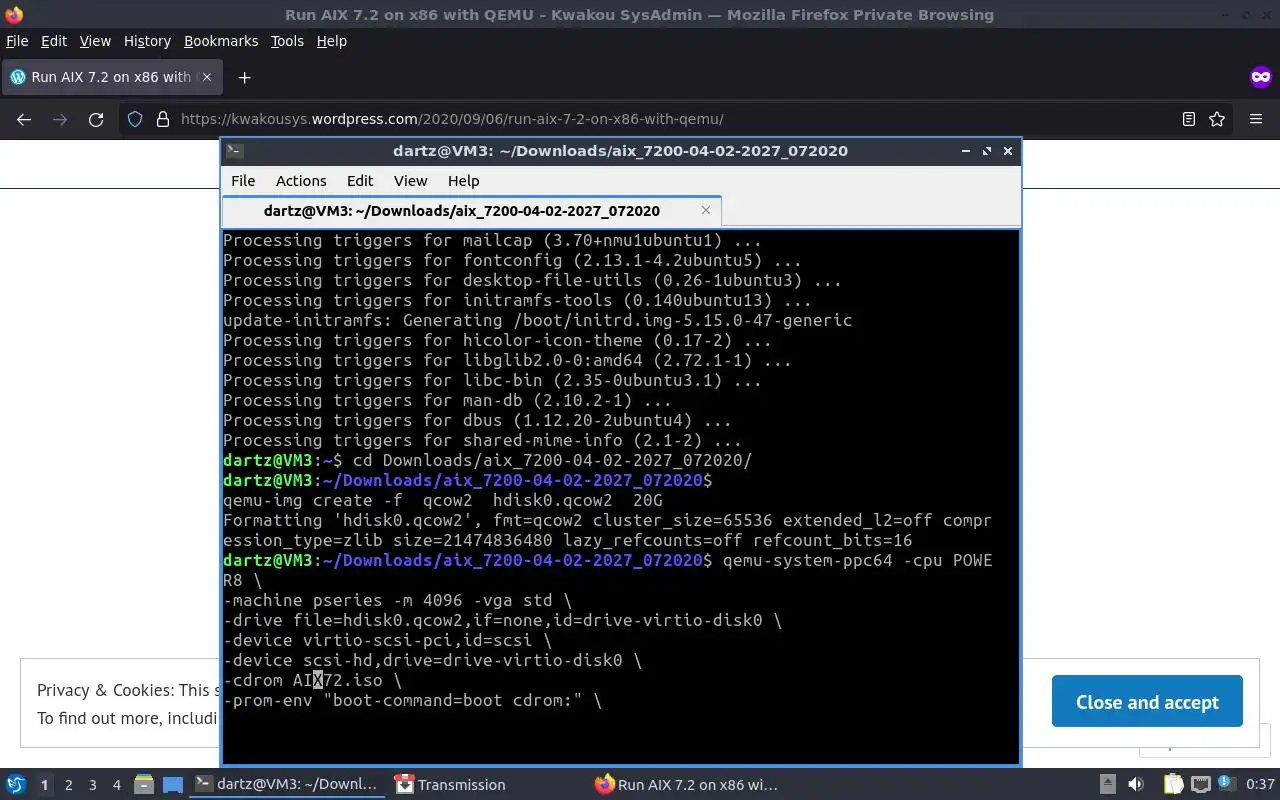The image size is (1280, 800).
Task: Switch to Transmission in taskbar
Action: [x=449, y=785]
